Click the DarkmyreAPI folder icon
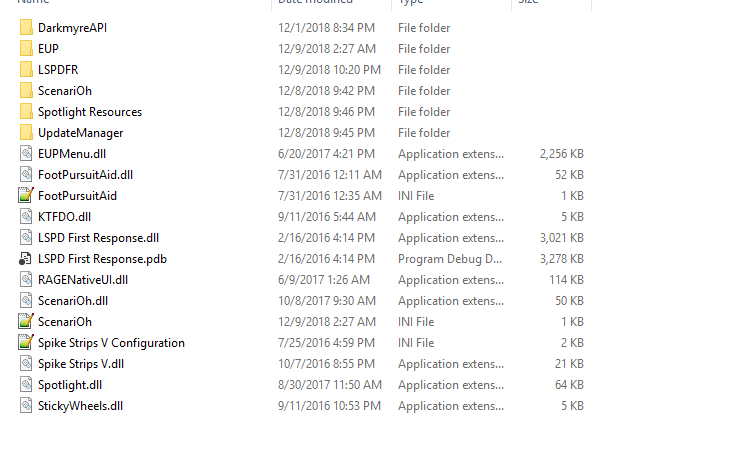Image resolution: width=749 pixels, height=451 pixels. click(26, 28)
